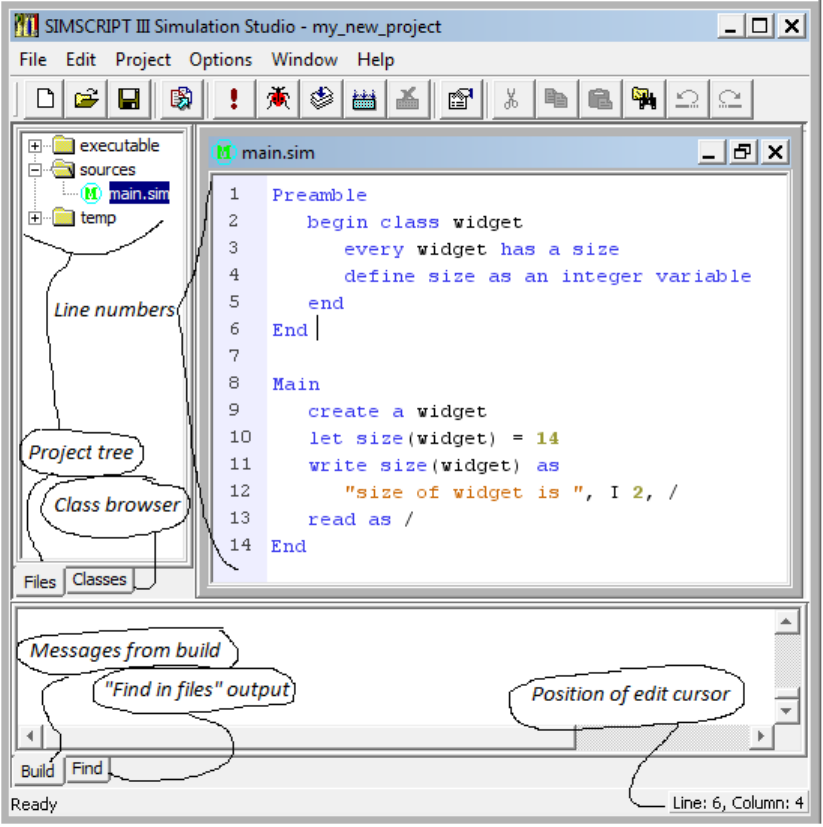
Task: Click the line and column status indicator
Action: (738, 803)
